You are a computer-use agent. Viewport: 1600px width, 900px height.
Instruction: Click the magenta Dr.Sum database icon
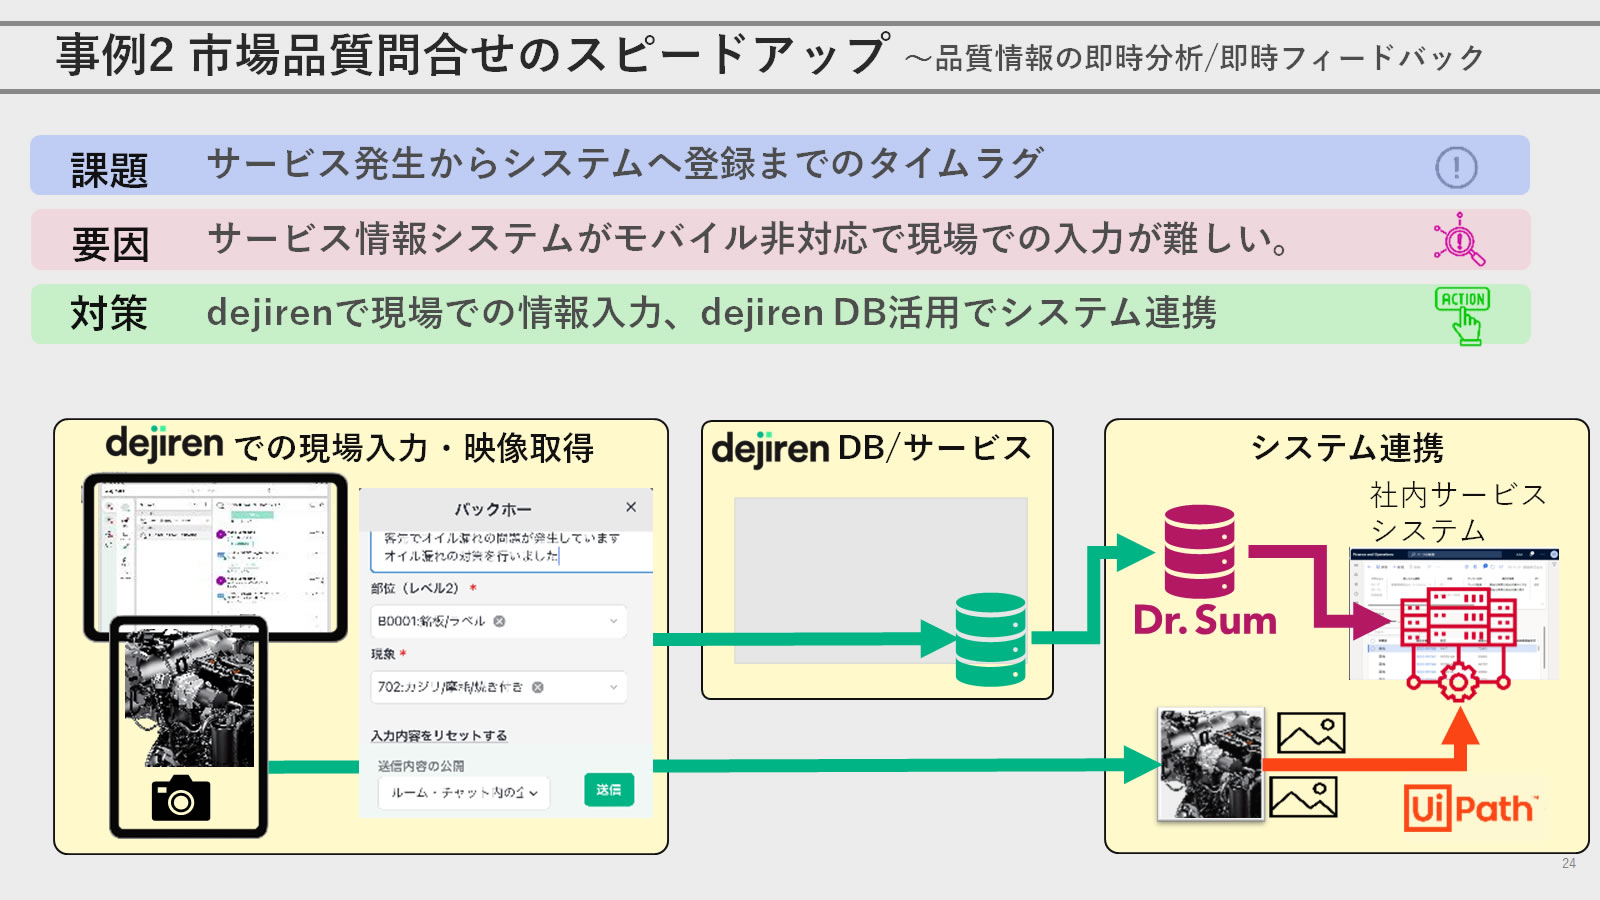[1199, 551]
